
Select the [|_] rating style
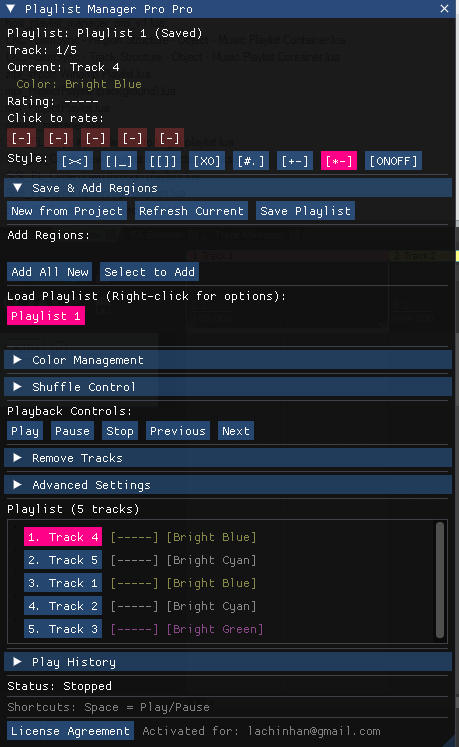coord(119,161)
